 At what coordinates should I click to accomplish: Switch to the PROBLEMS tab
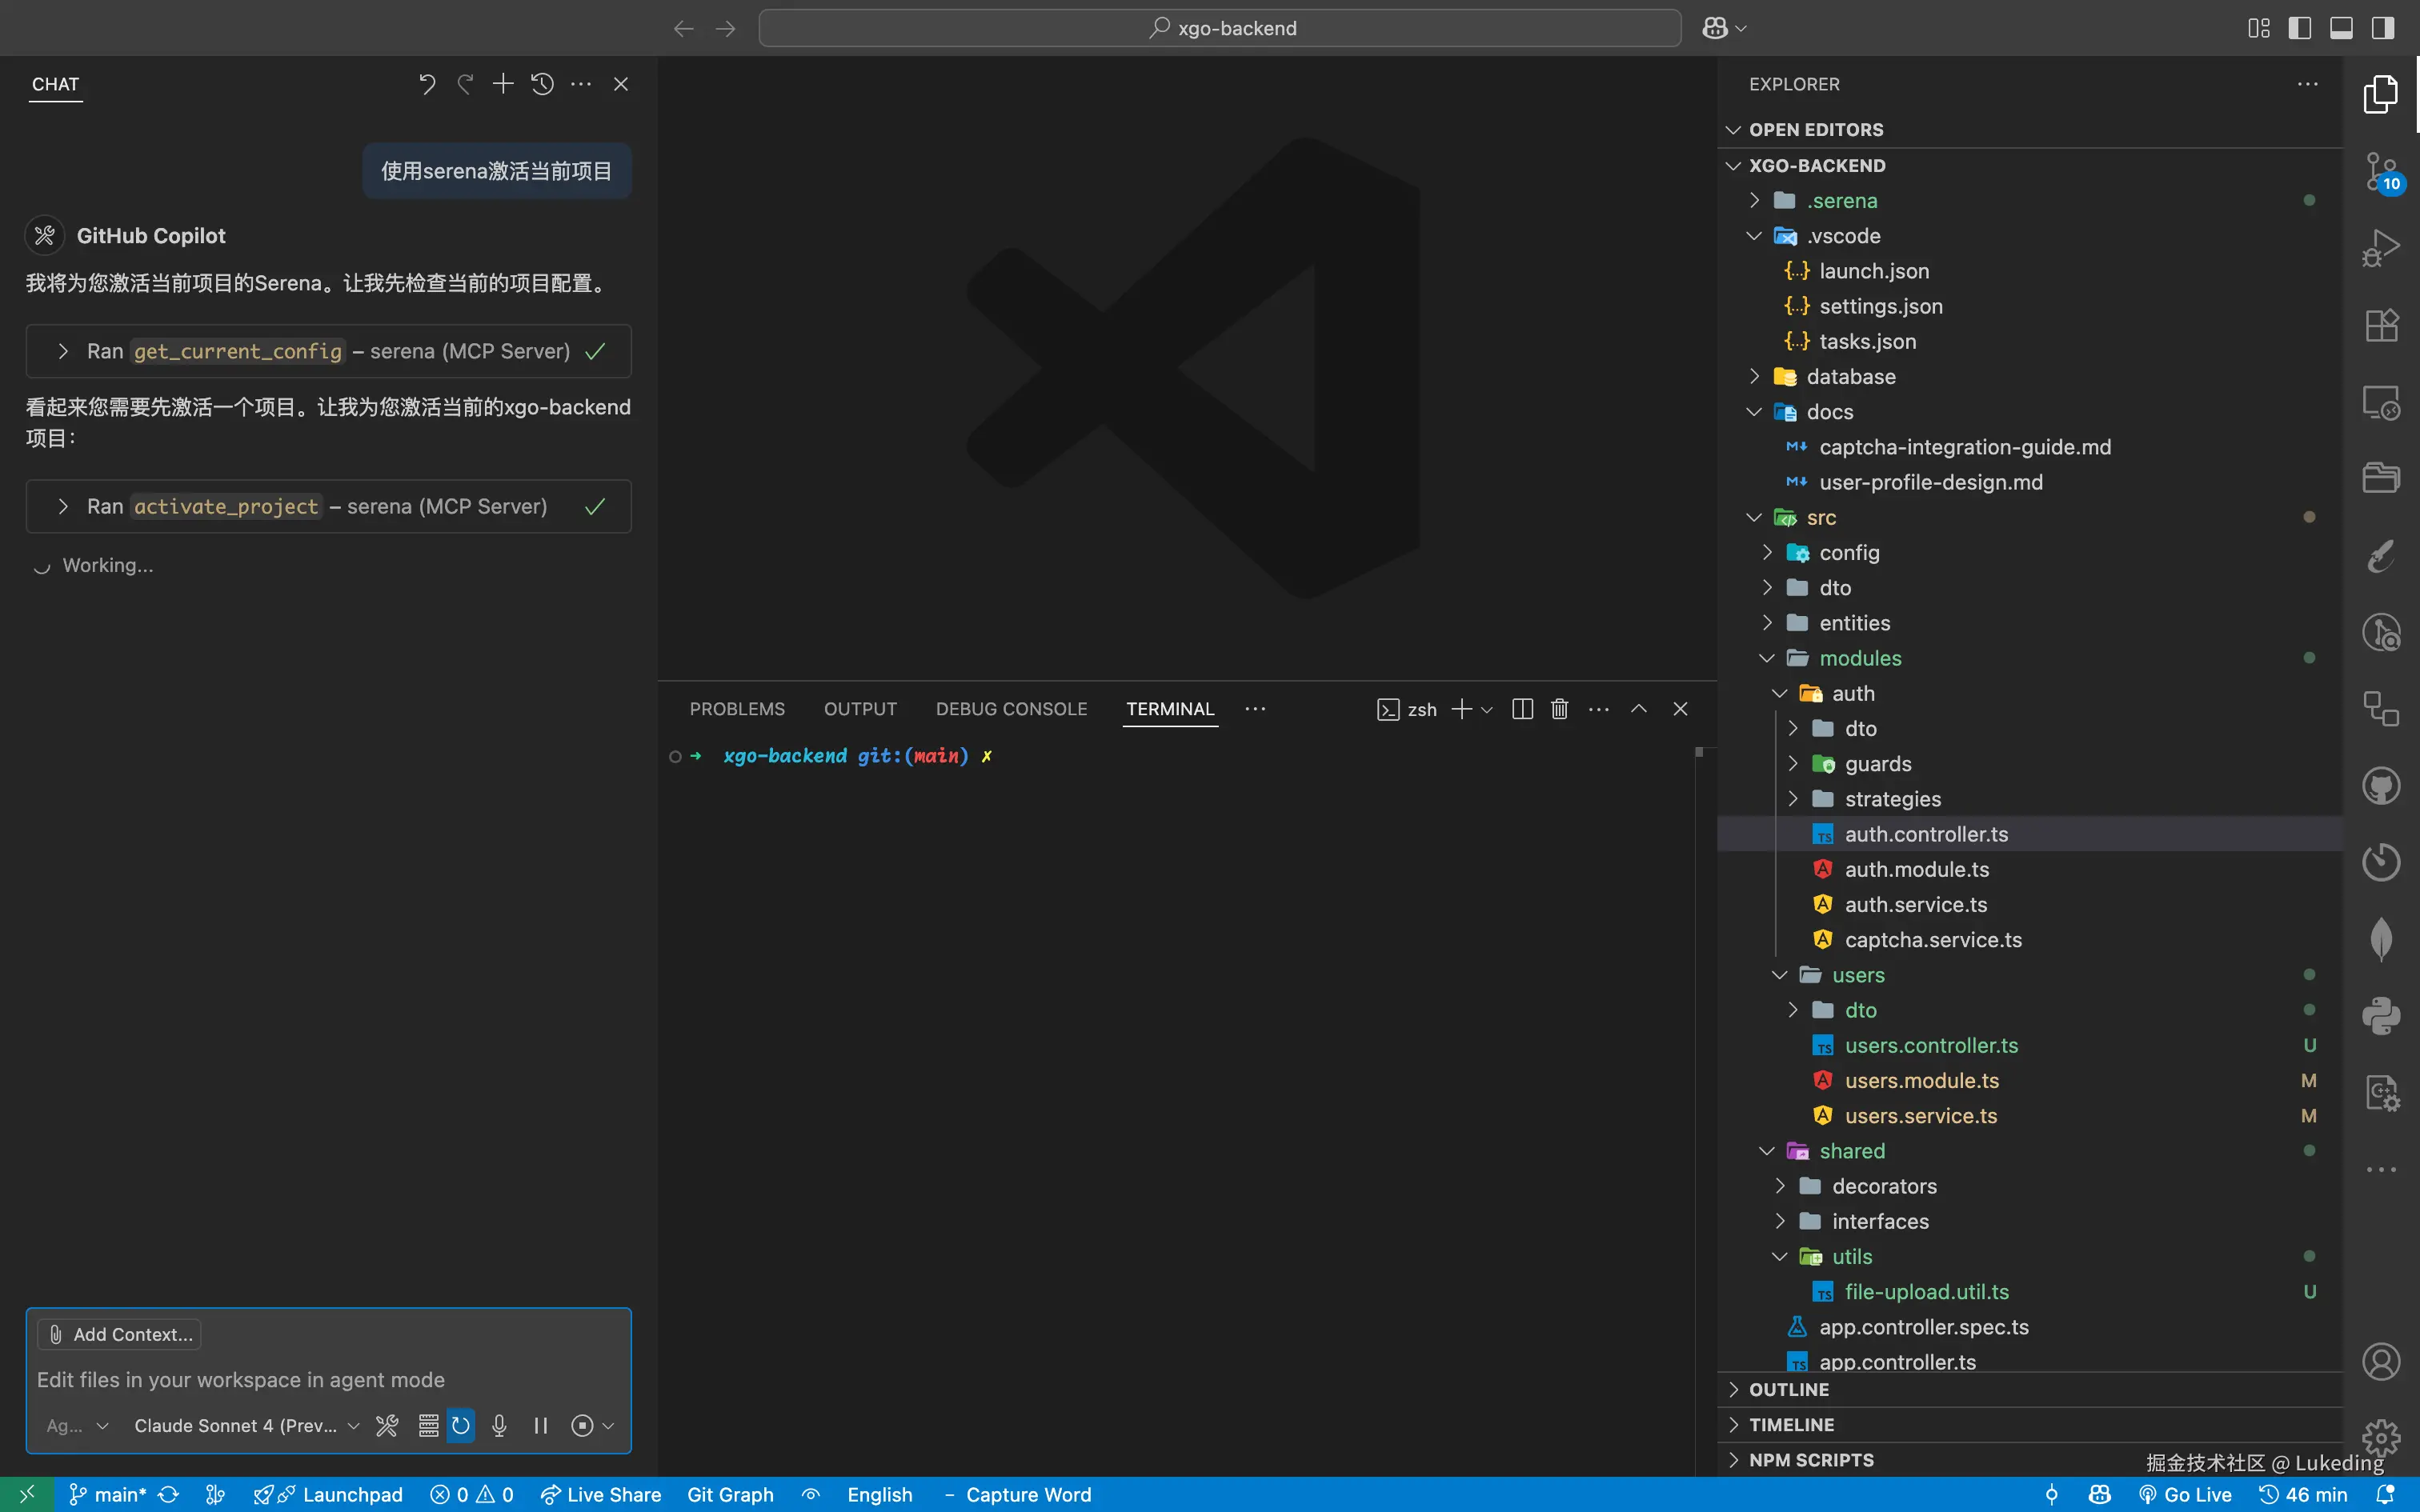tap(737, 709)
